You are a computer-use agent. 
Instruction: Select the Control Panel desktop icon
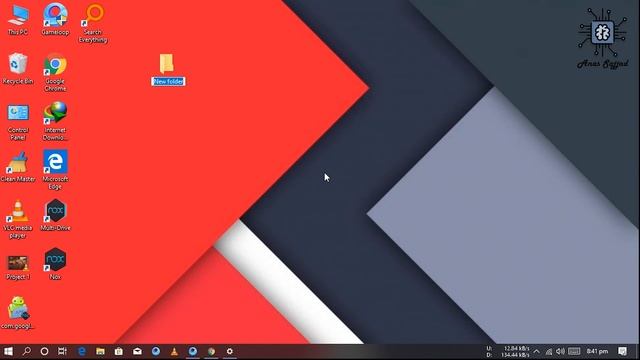point(18,122)
